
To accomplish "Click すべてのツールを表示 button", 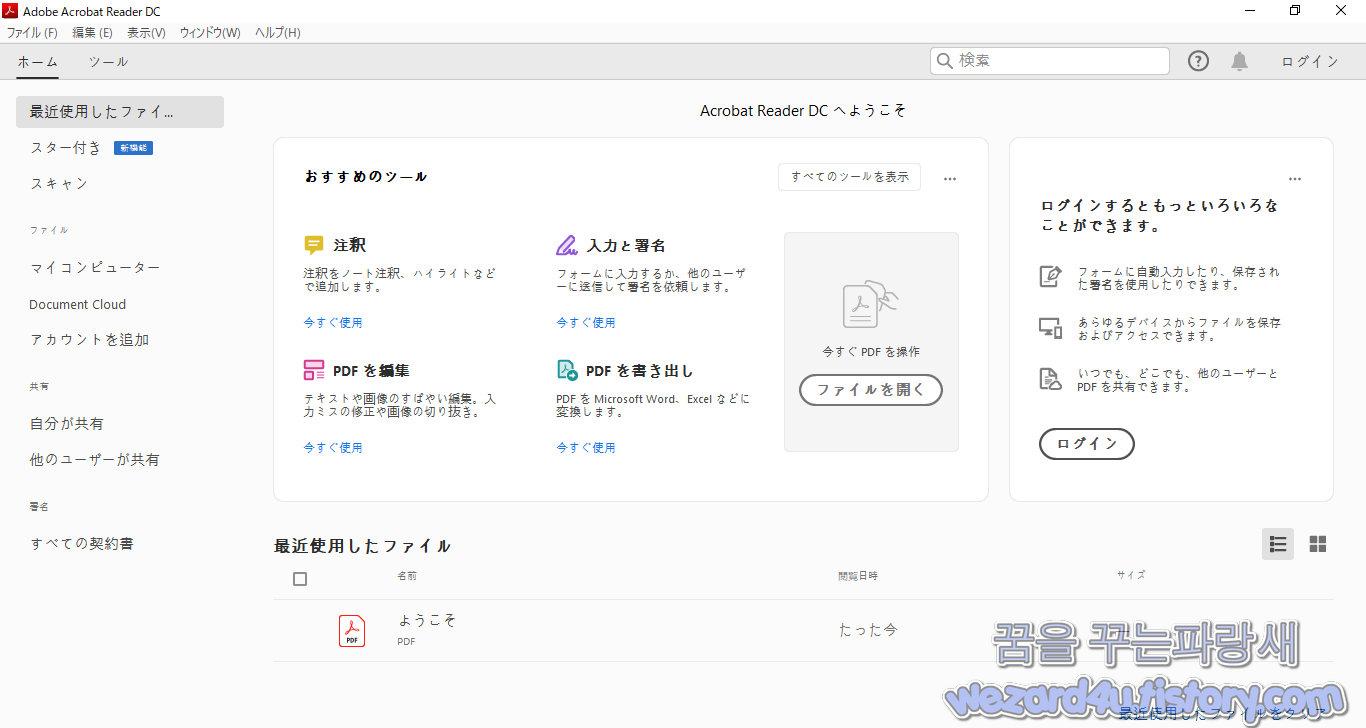I will click(850, 177).
